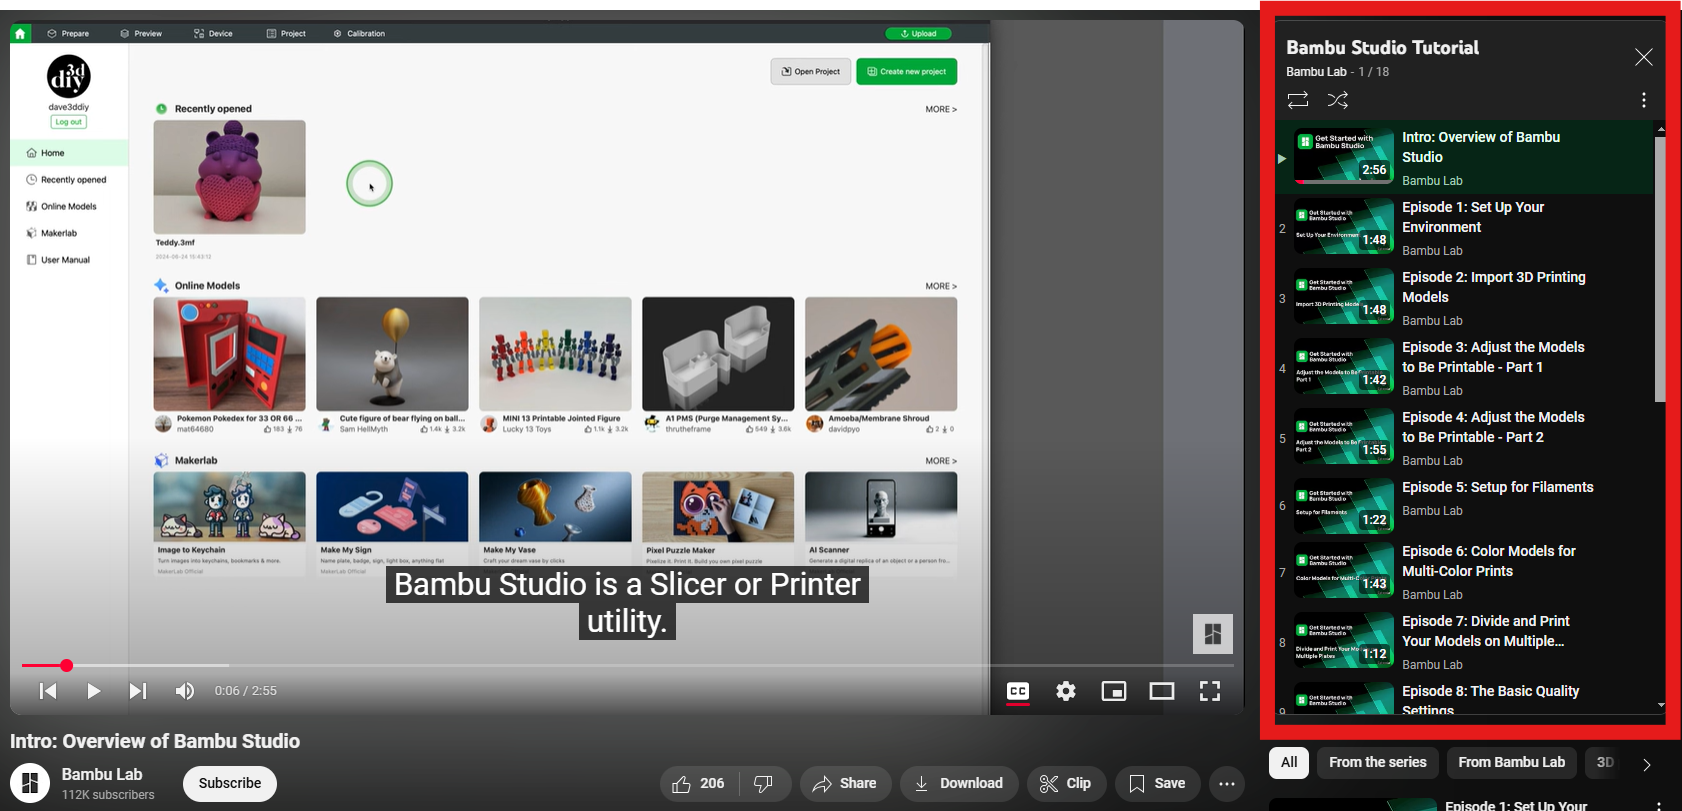
Task: Click Bambu Lab channel watermark in video
Action: [x=1213, y=634]
